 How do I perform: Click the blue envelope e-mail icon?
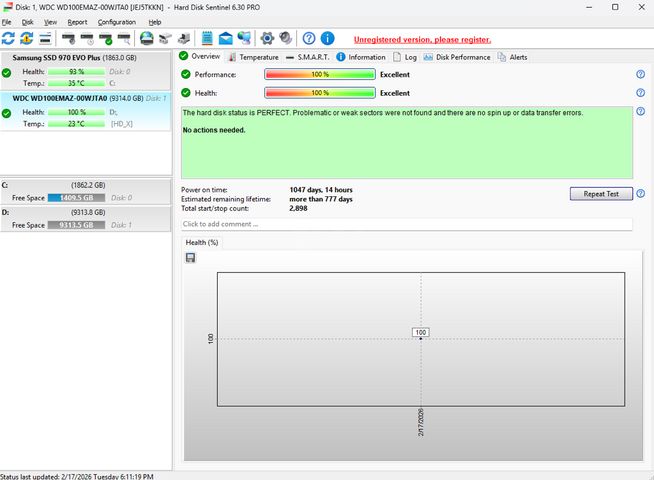click(226, 39)
